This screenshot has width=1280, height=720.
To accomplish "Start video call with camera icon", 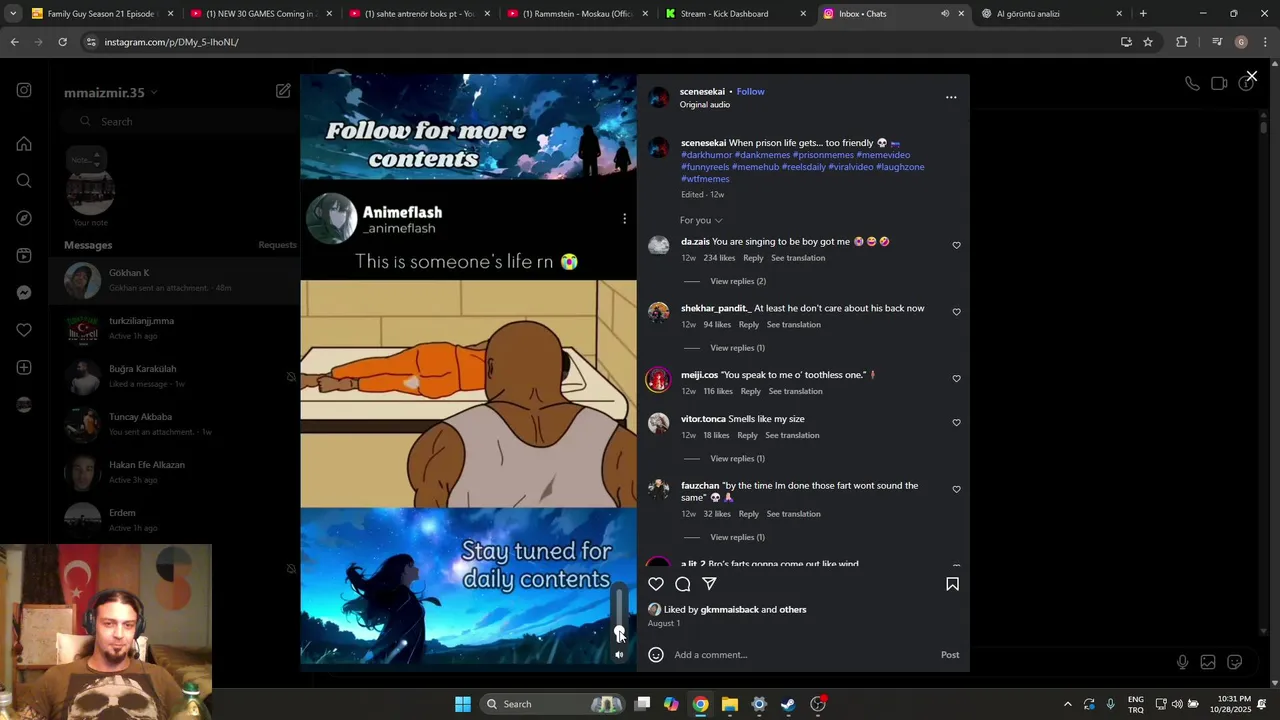I will coord(1219,84).
